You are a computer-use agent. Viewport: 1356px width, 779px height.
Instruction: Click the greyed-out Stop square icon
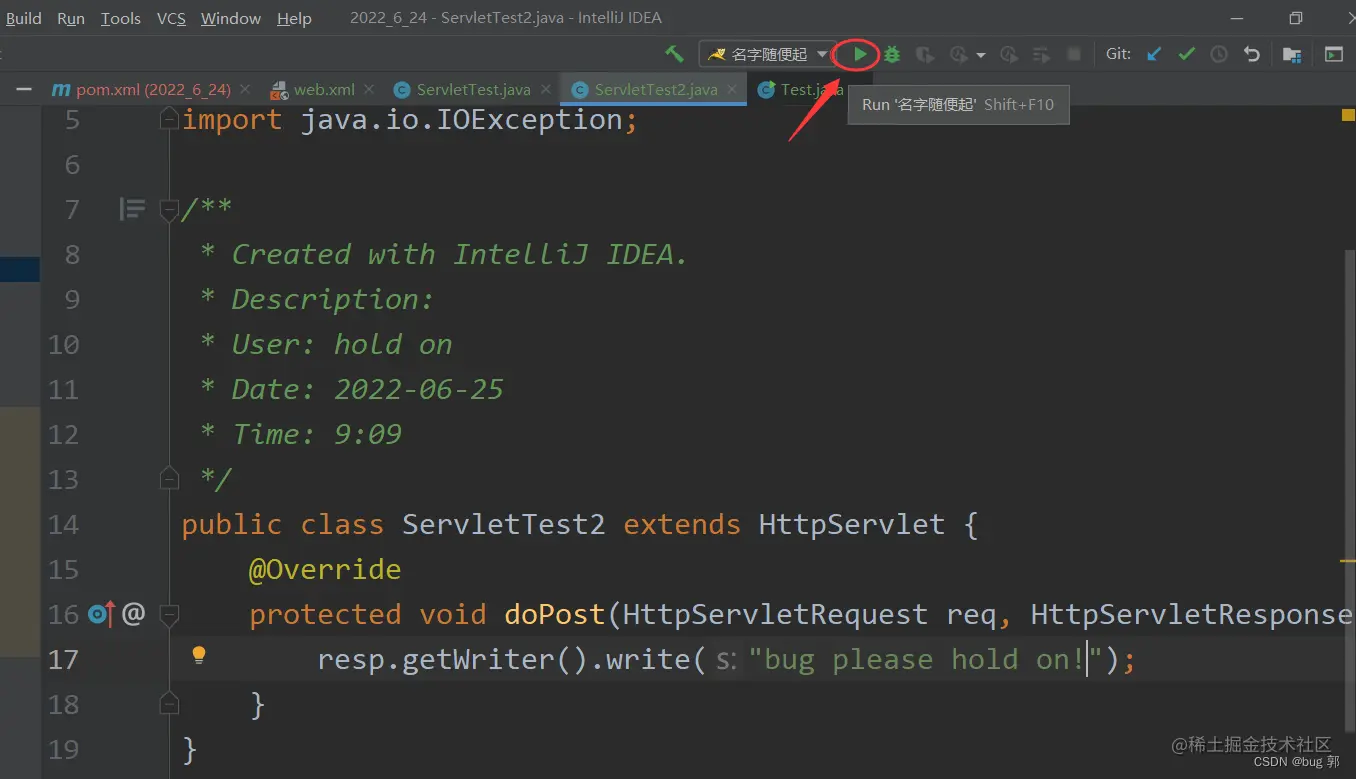(x=1074, y=54)
